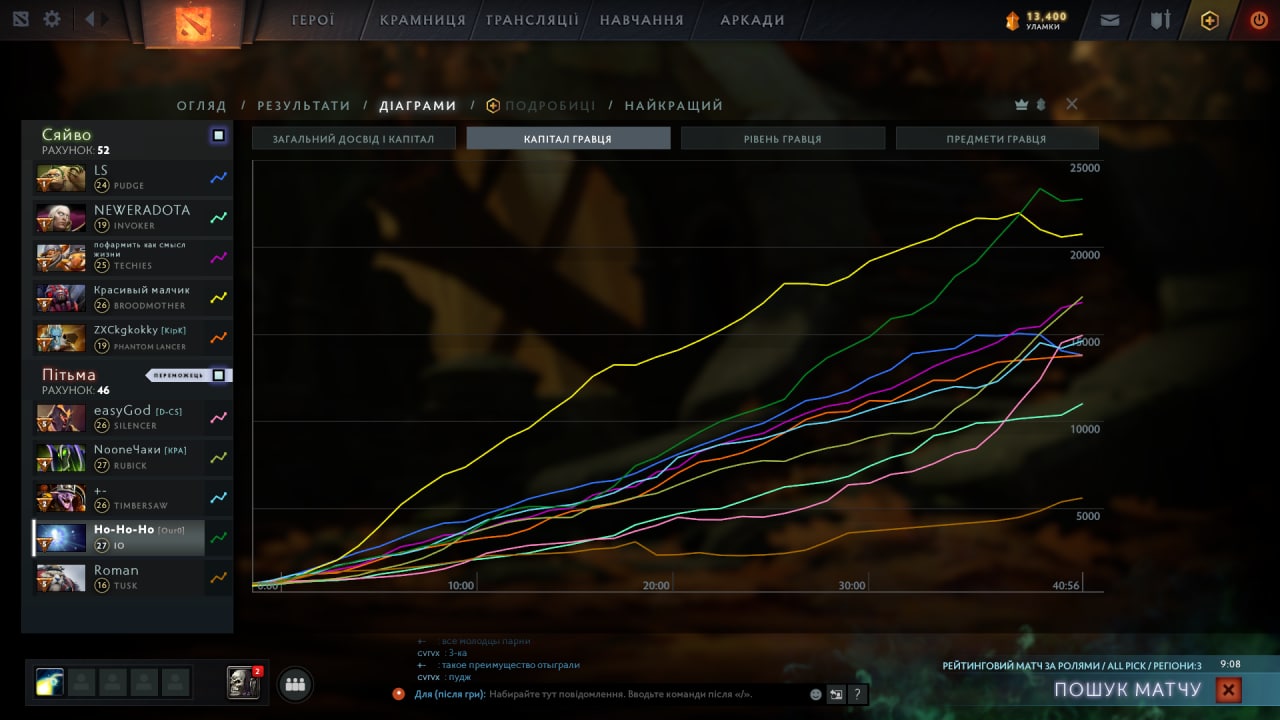Click the red power quit icon

pos(1259,19)
